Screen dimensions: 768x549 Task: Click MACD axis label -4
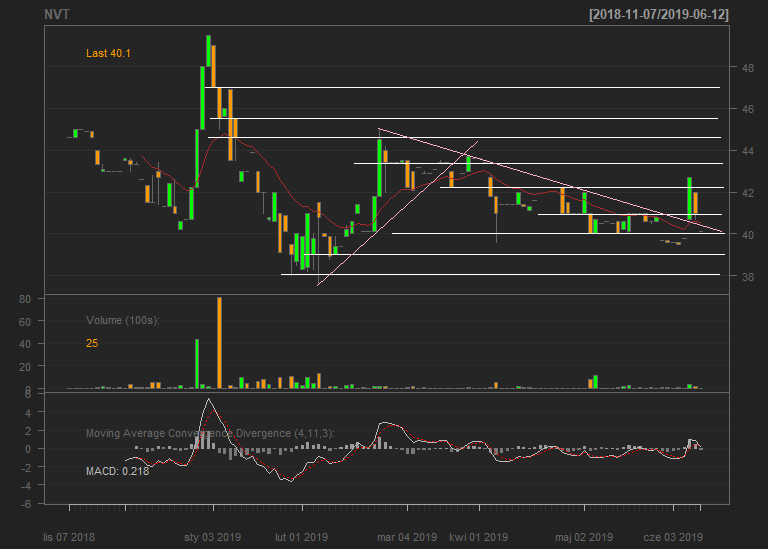tap(25, 486)
